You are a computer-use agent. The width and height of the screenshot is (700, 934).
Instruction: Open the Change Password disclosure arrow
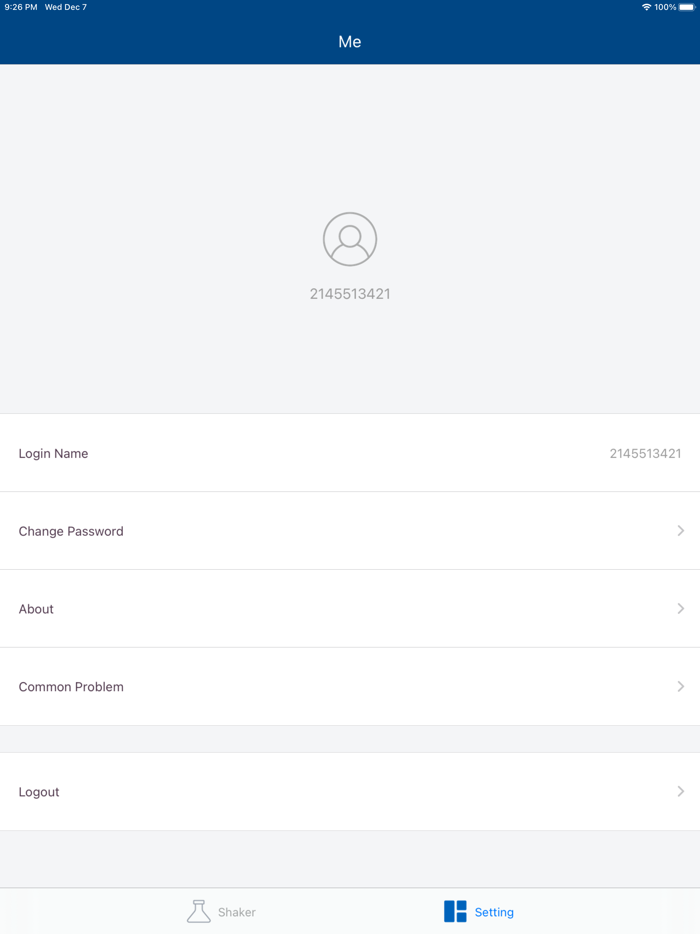click(x=681, y=530)
